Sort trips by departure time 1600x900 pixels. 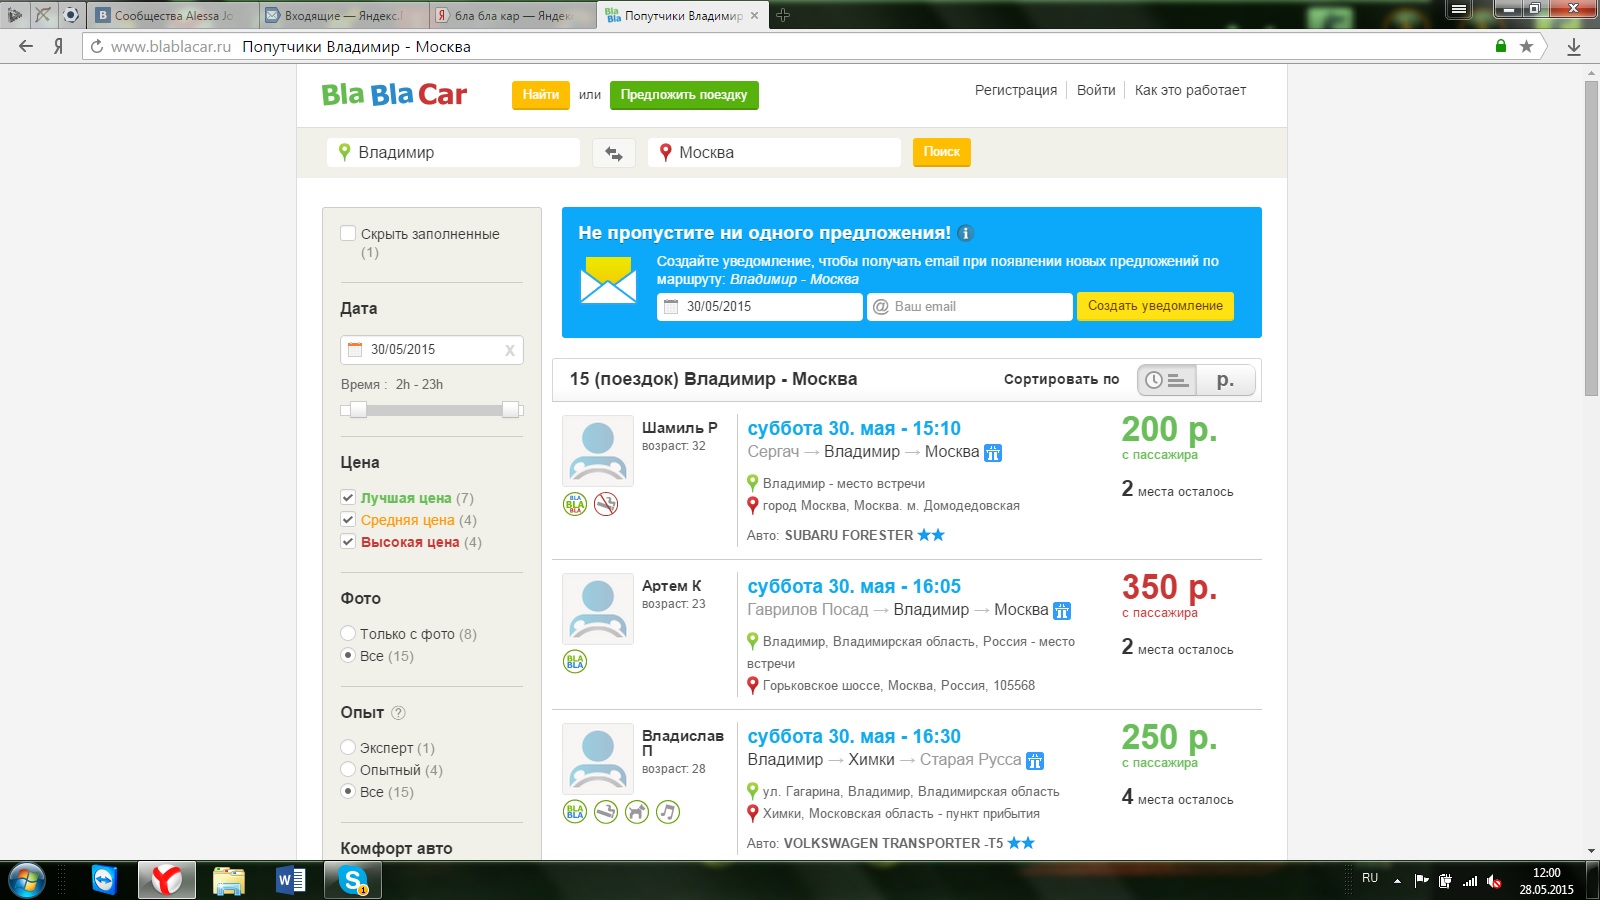pyautogui.click(x=1167, y=380)
